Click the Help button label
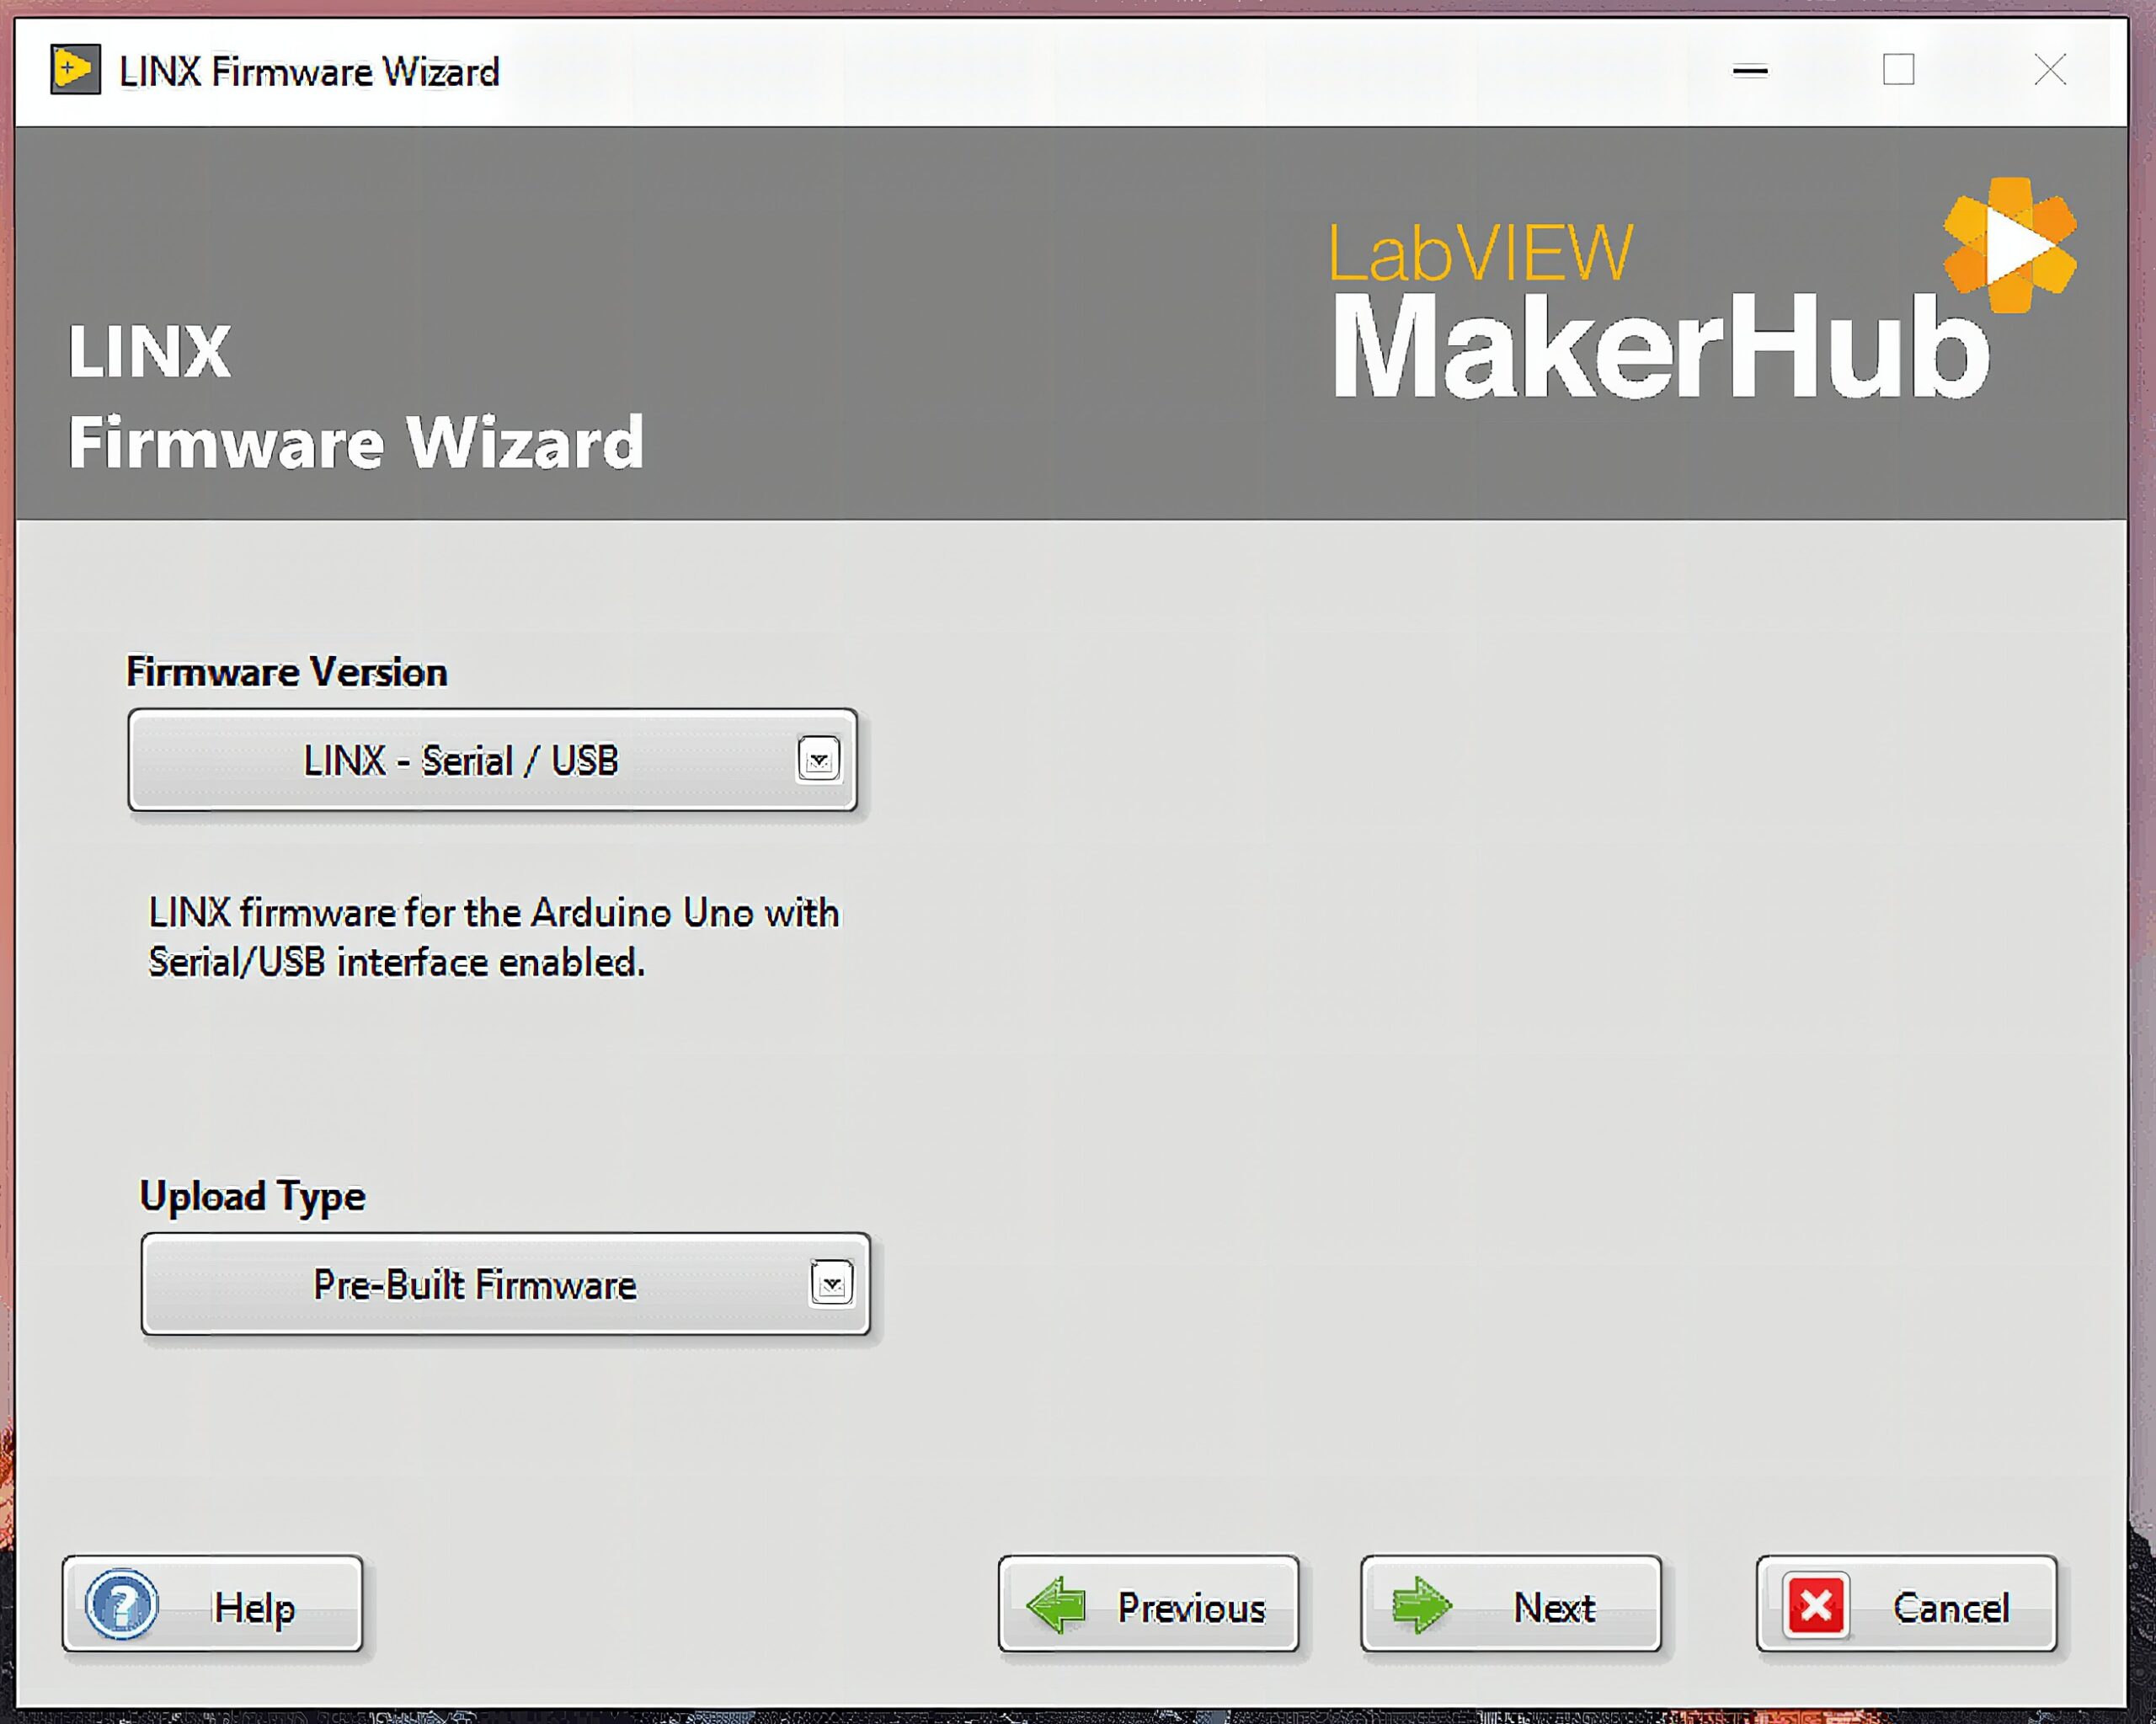The width and height of the screenshot is (2156, 1724). (254, 1607)
